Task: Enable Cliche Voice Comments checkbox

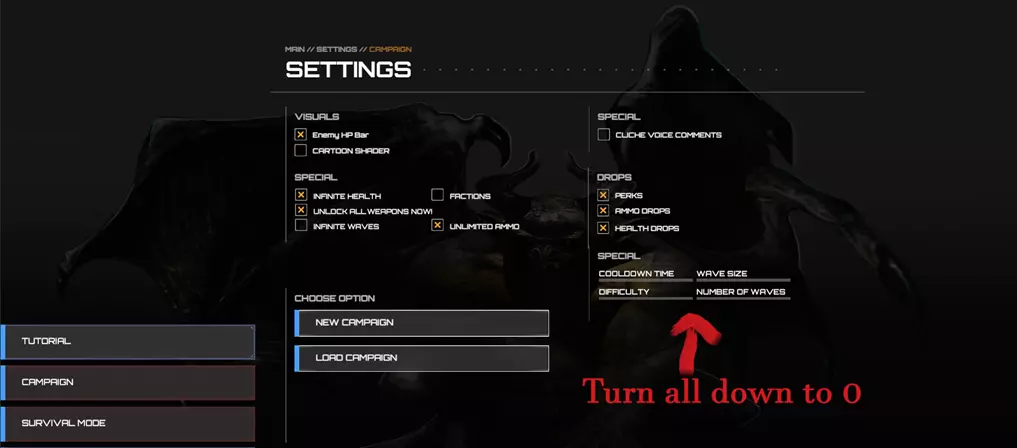Action: 603,135
